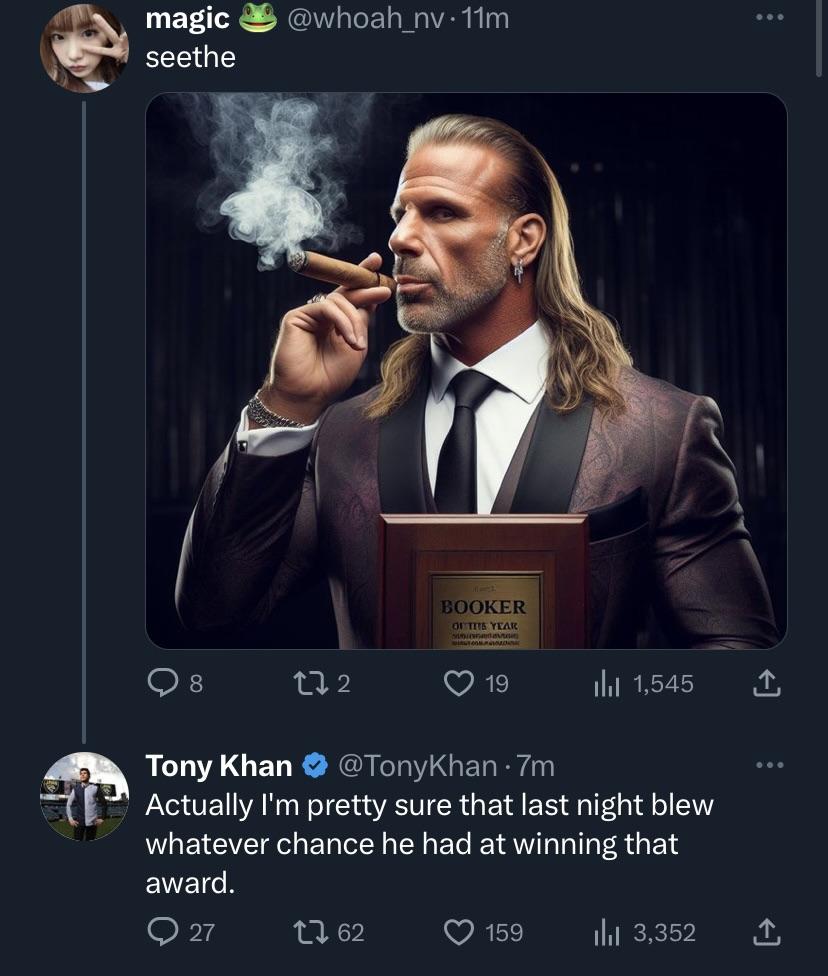The width and height of the screenshot is (828, 976).
Task: Open more options on magic's tweet
Action: [x=767, y=18]
